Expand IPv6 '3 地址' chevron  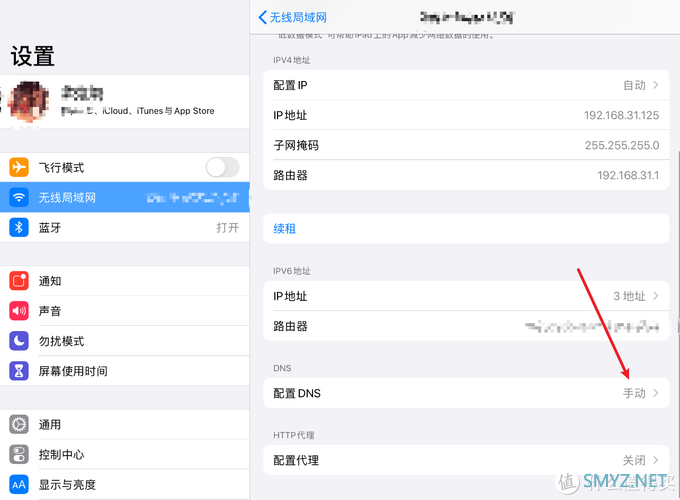[656, 296]
